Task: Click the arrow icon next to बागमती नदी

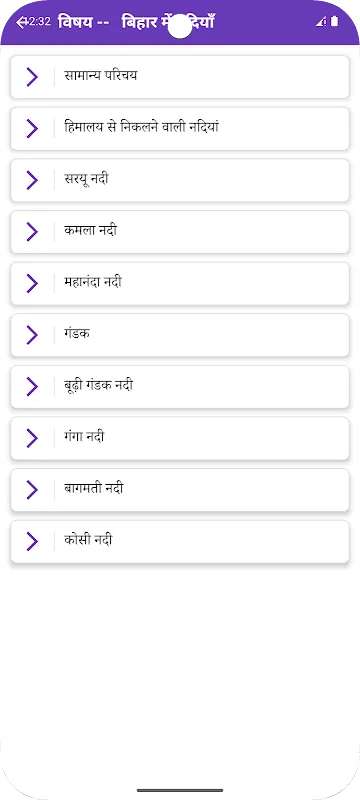Action: [x=32, y=489]
